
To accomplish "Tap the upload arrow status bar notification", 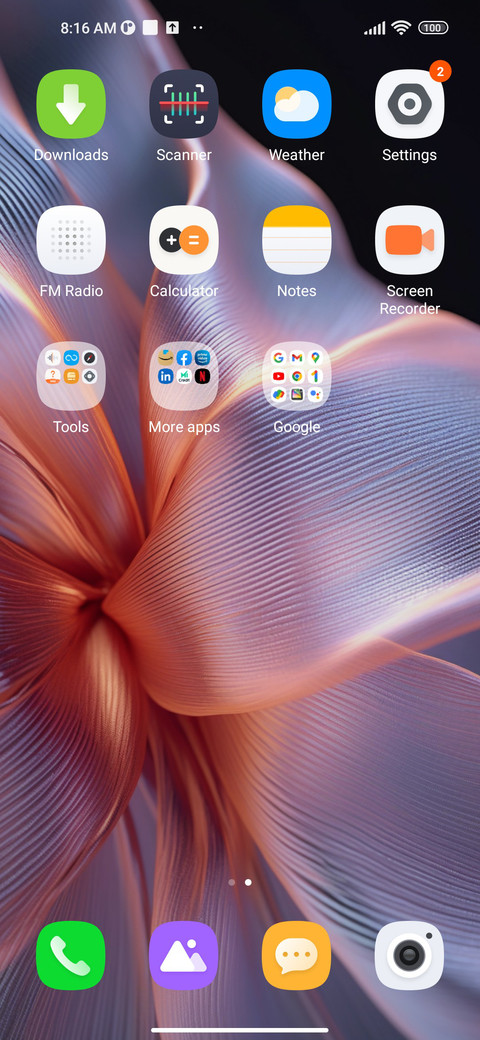I will [172, 28].
